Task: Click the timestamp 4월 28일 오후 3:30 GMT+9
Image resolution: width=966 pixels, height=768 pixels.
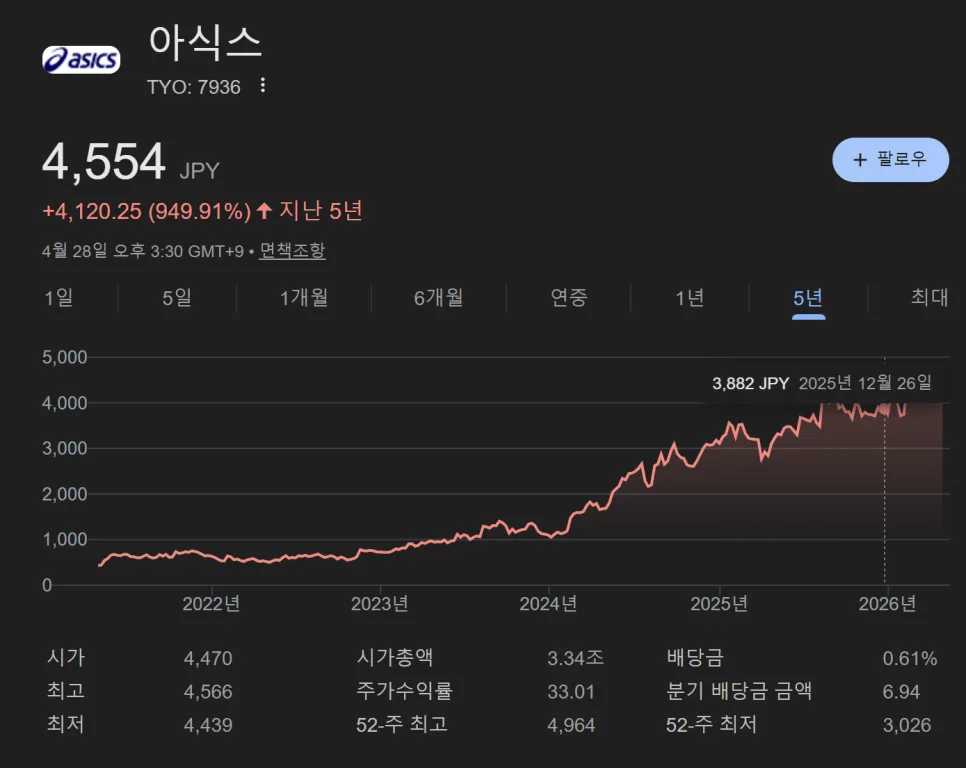Action: pyautogui.click(x=143, y=251)
